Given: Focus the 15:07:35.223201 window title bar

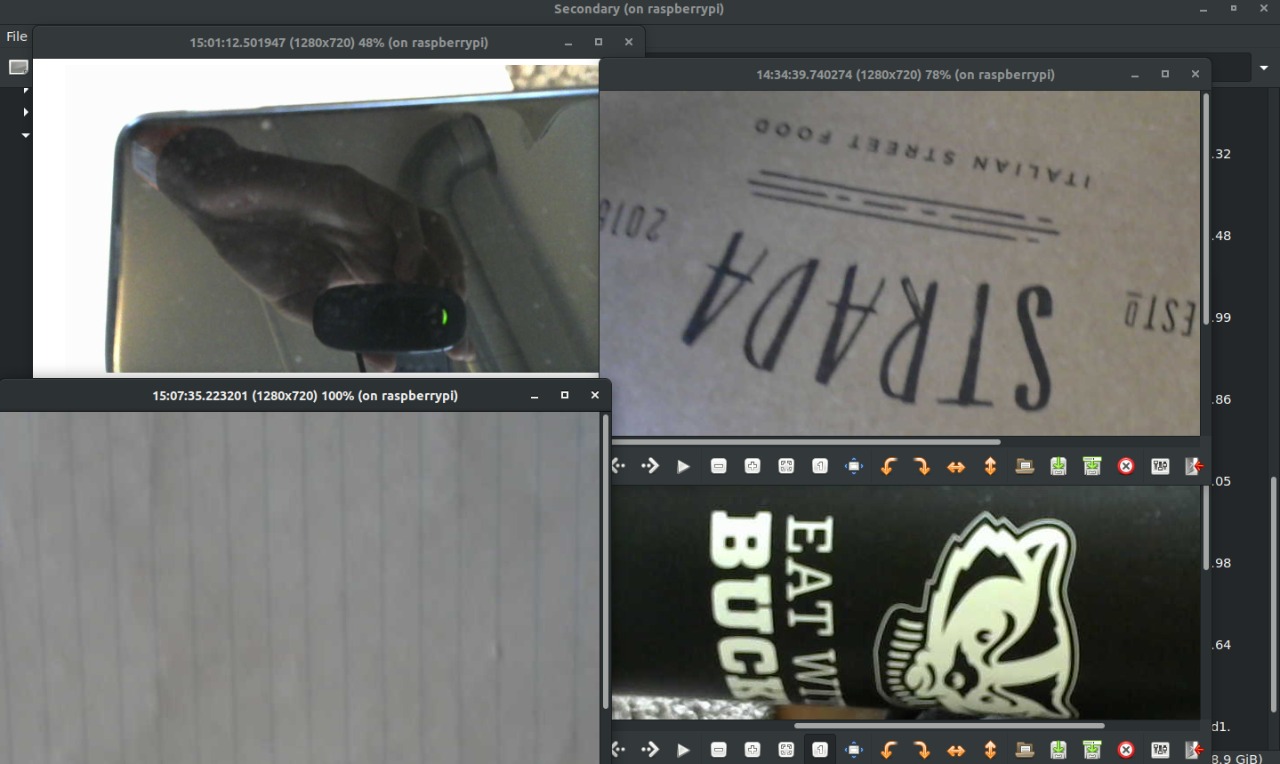Looking at the screenshot, I should [305, 395].
